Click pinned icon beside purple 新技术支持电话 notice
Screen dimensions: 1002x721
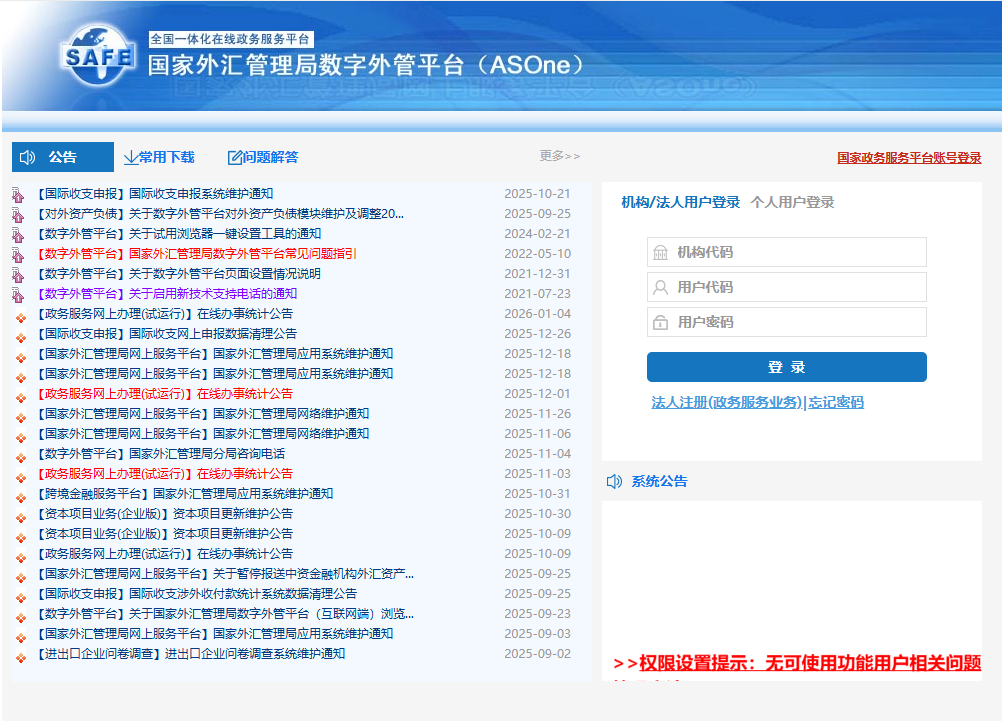click(18, 295)
